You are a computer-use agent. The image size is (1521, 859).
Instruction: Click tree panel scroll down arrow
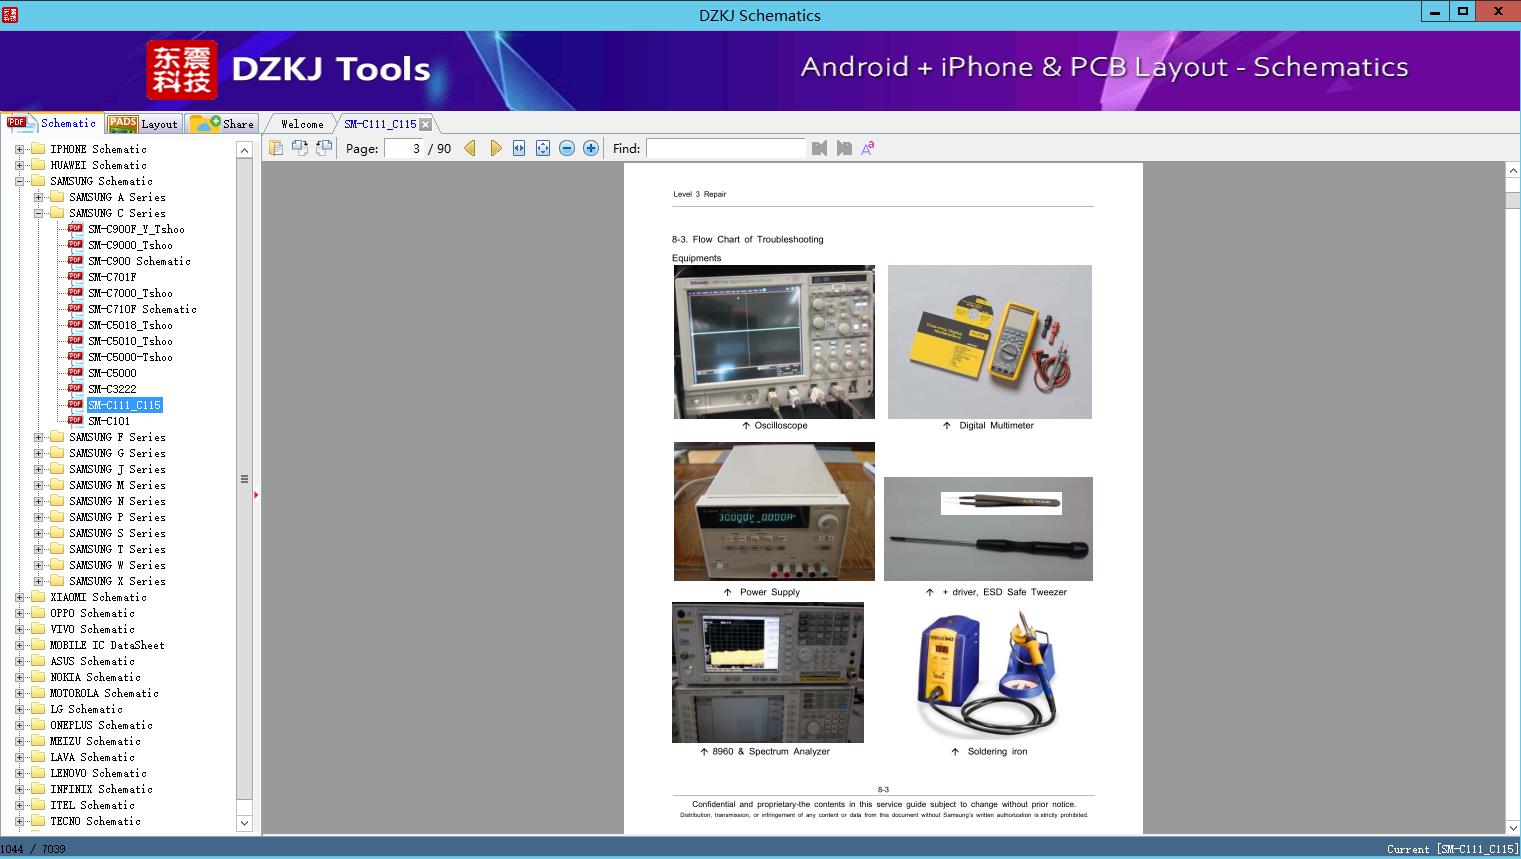[x=244, y=823]
